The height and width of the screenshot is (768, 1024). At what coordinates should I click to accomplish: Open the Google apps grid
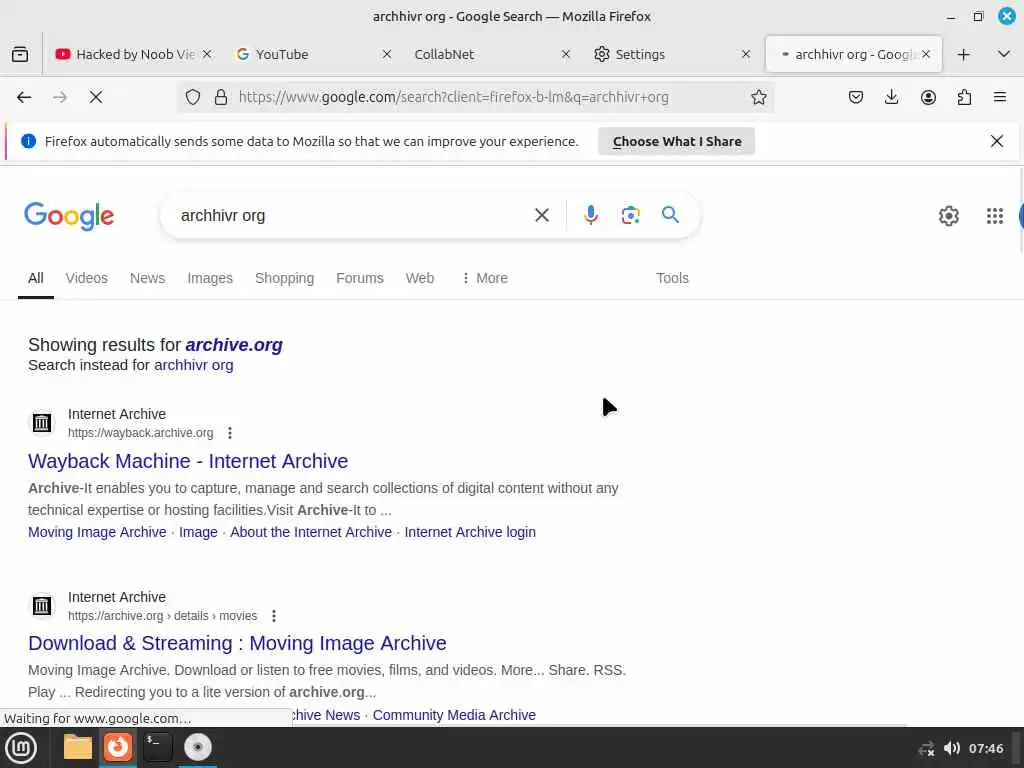[x=995, y=216]
